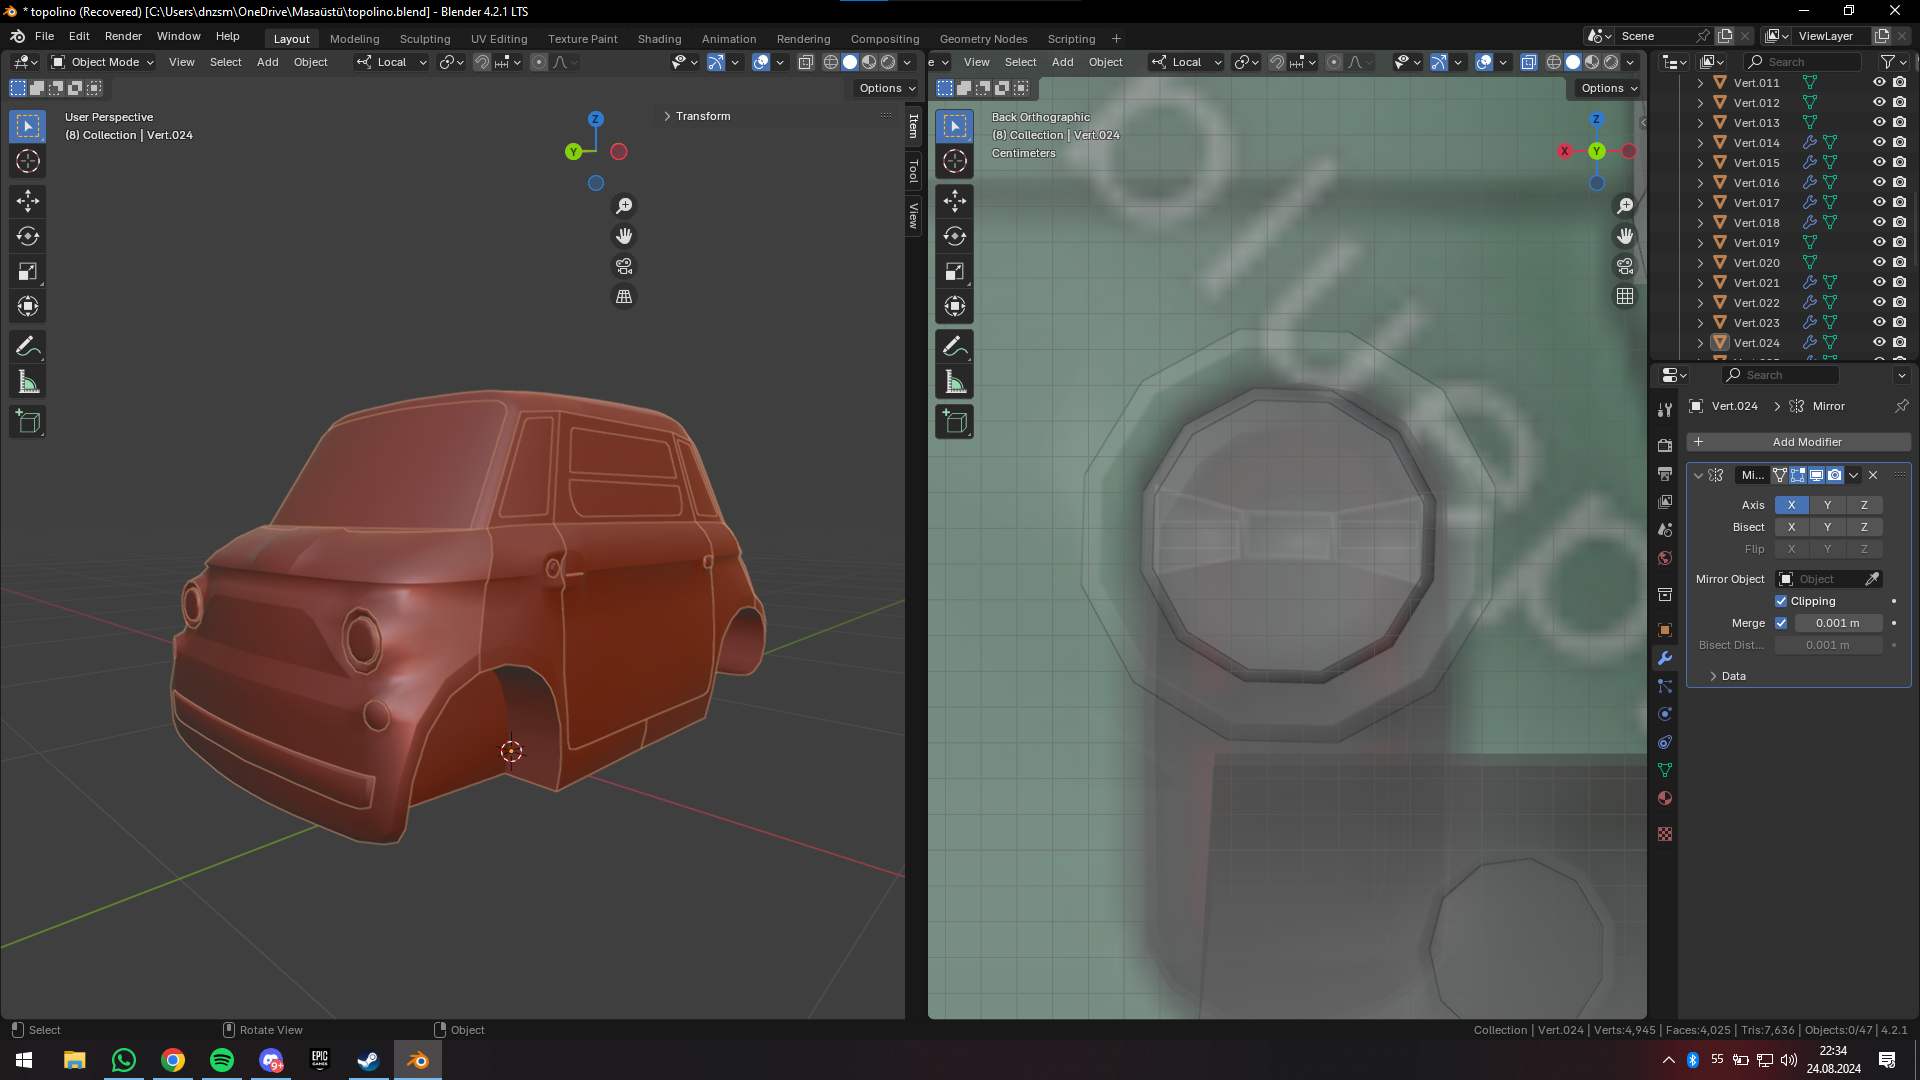1920x1080 pixels.
Task: Click the Merge distance 0.001 m field
Action: [x=1837, y=623]
